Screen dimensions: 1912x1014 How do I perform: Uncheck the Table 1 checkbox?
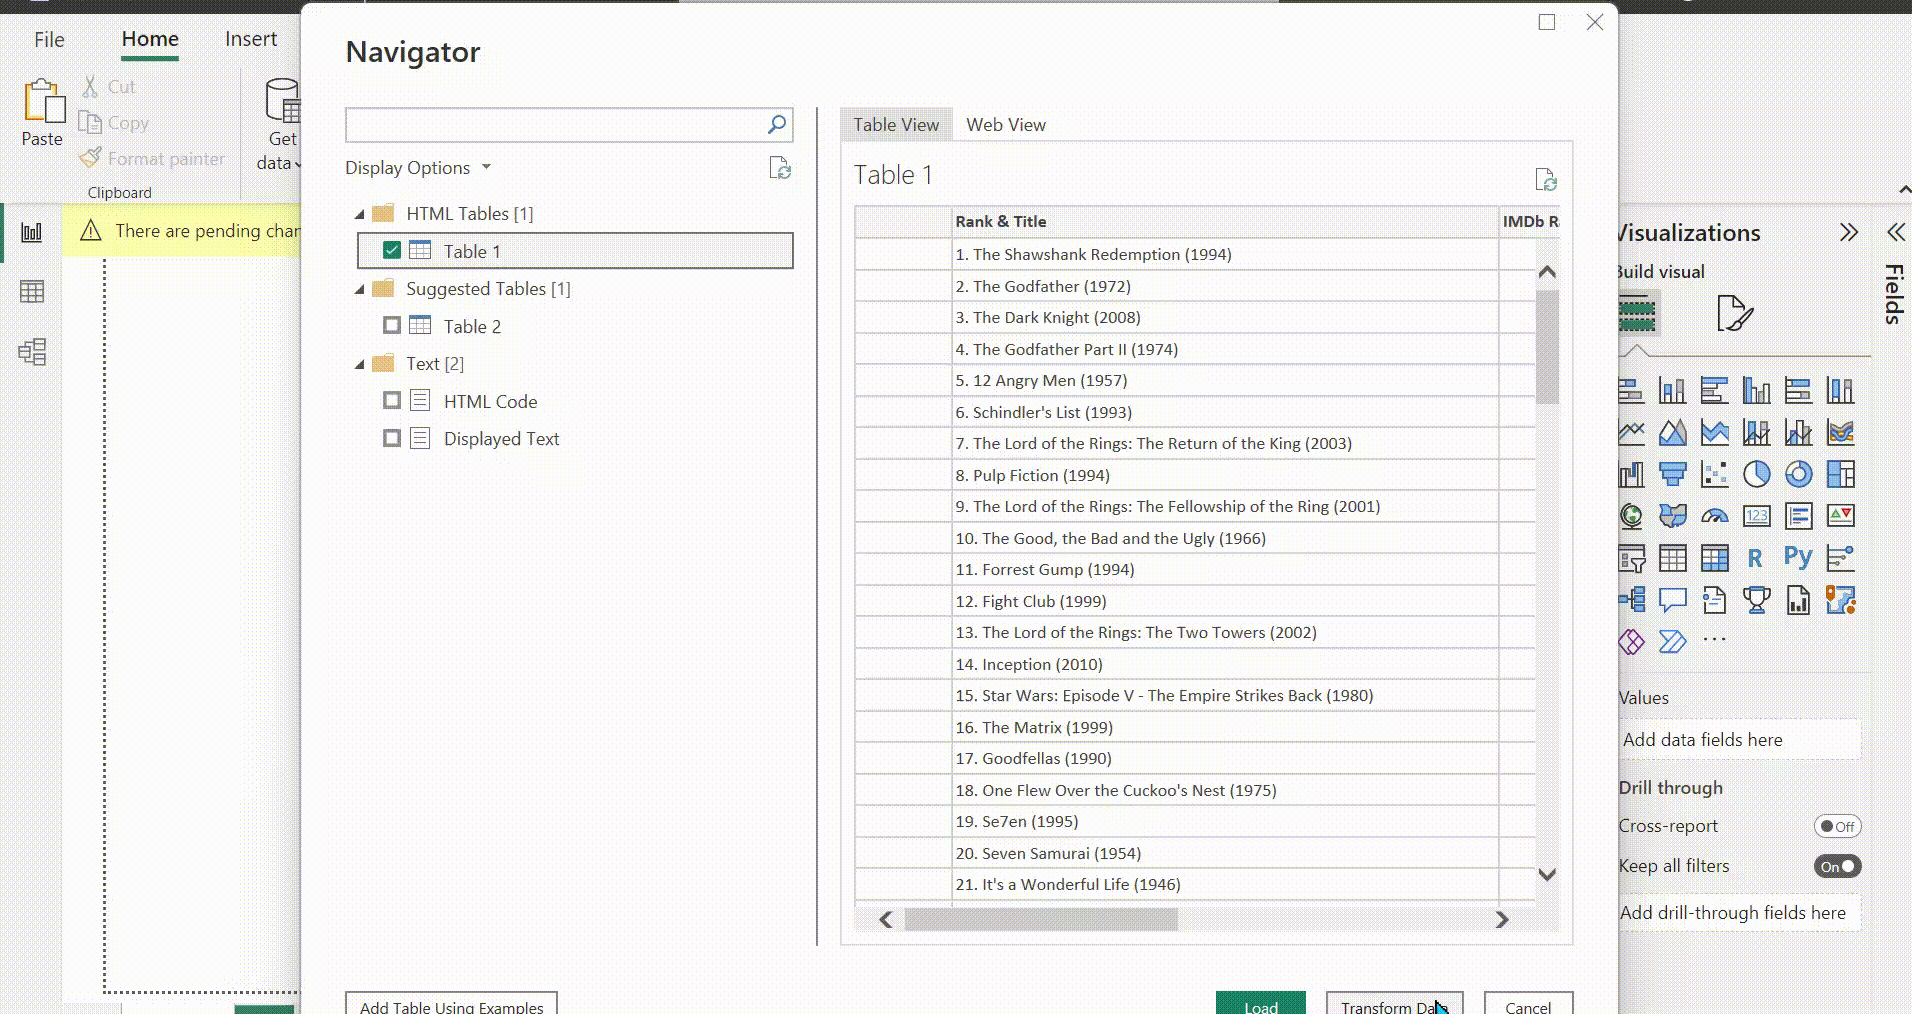[x=392, y=251]
